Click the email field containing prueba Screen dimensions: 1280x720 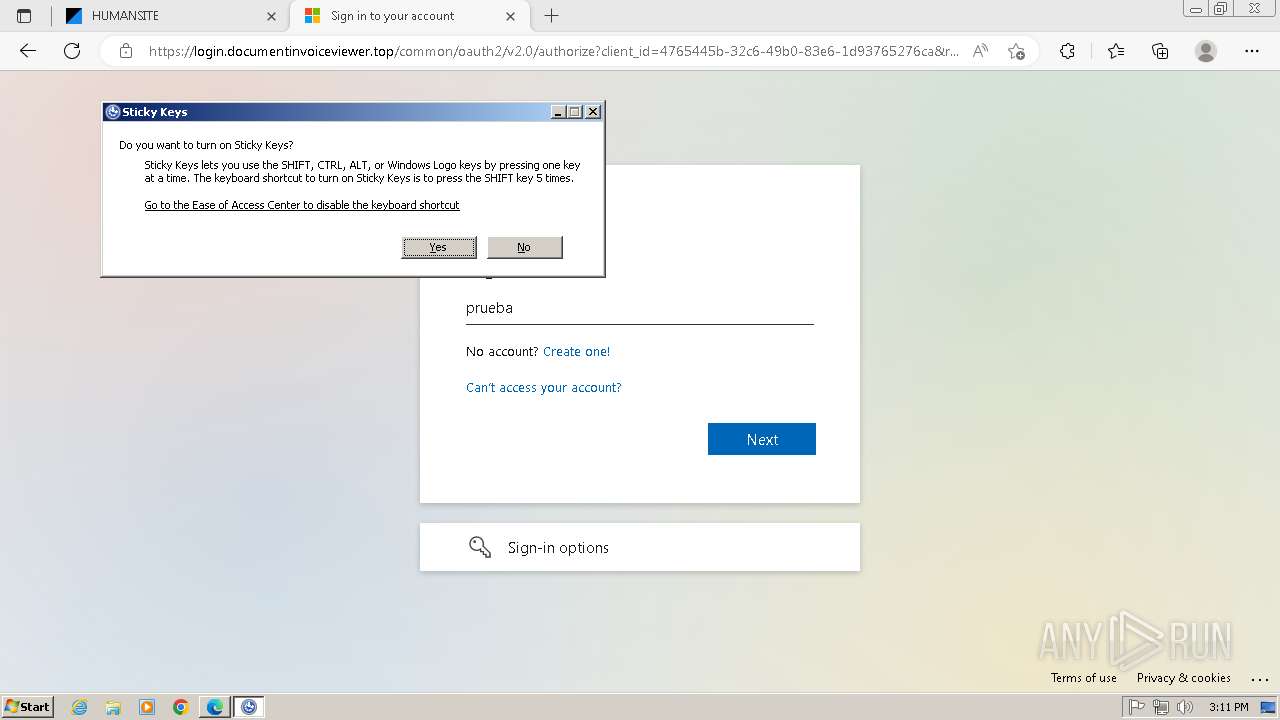tap(640, 308)
